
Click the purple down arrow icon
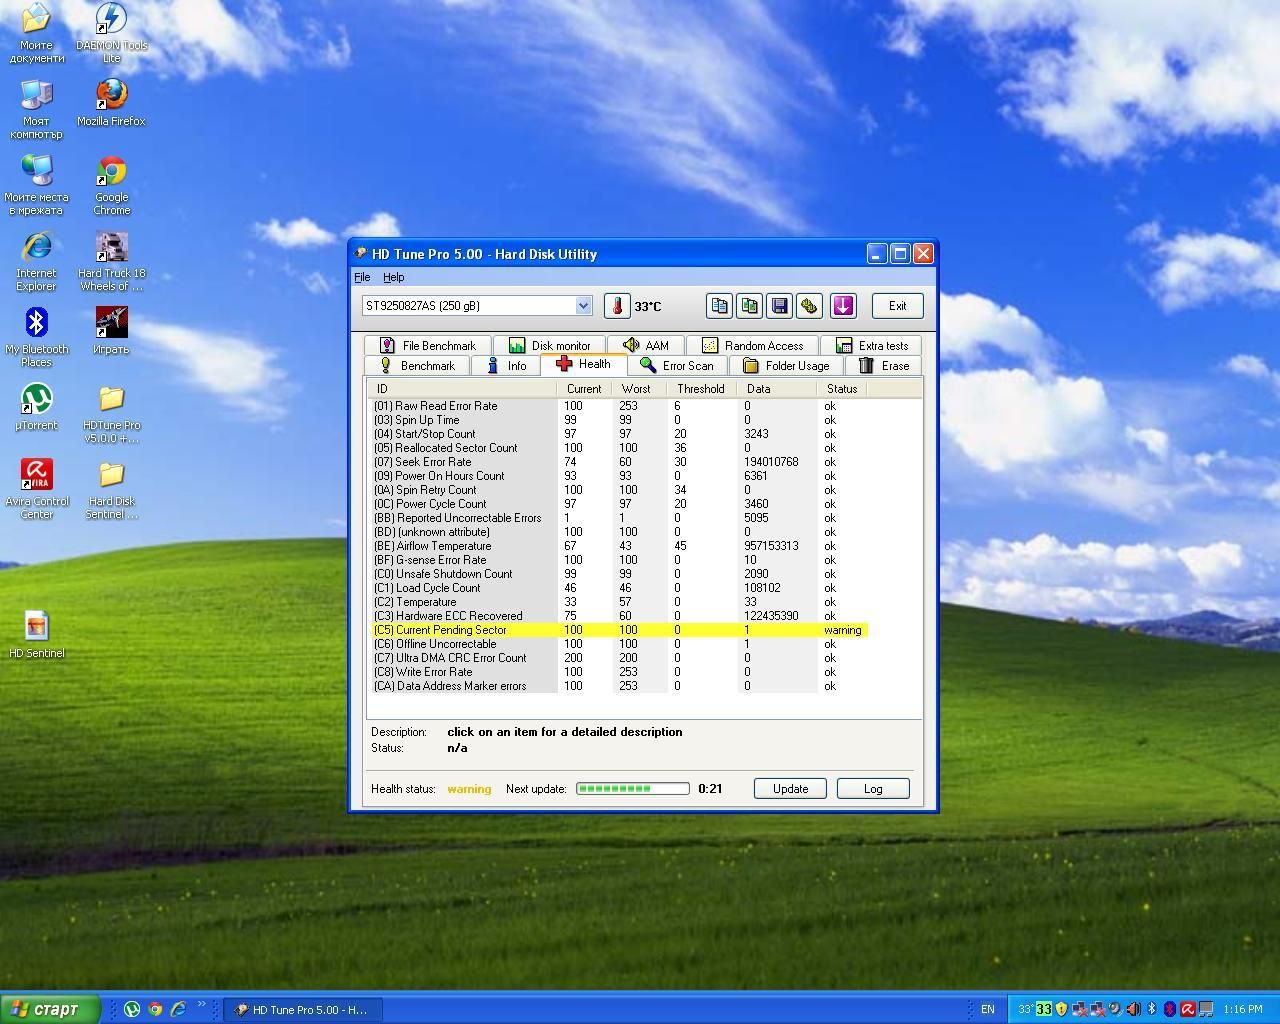842,306
